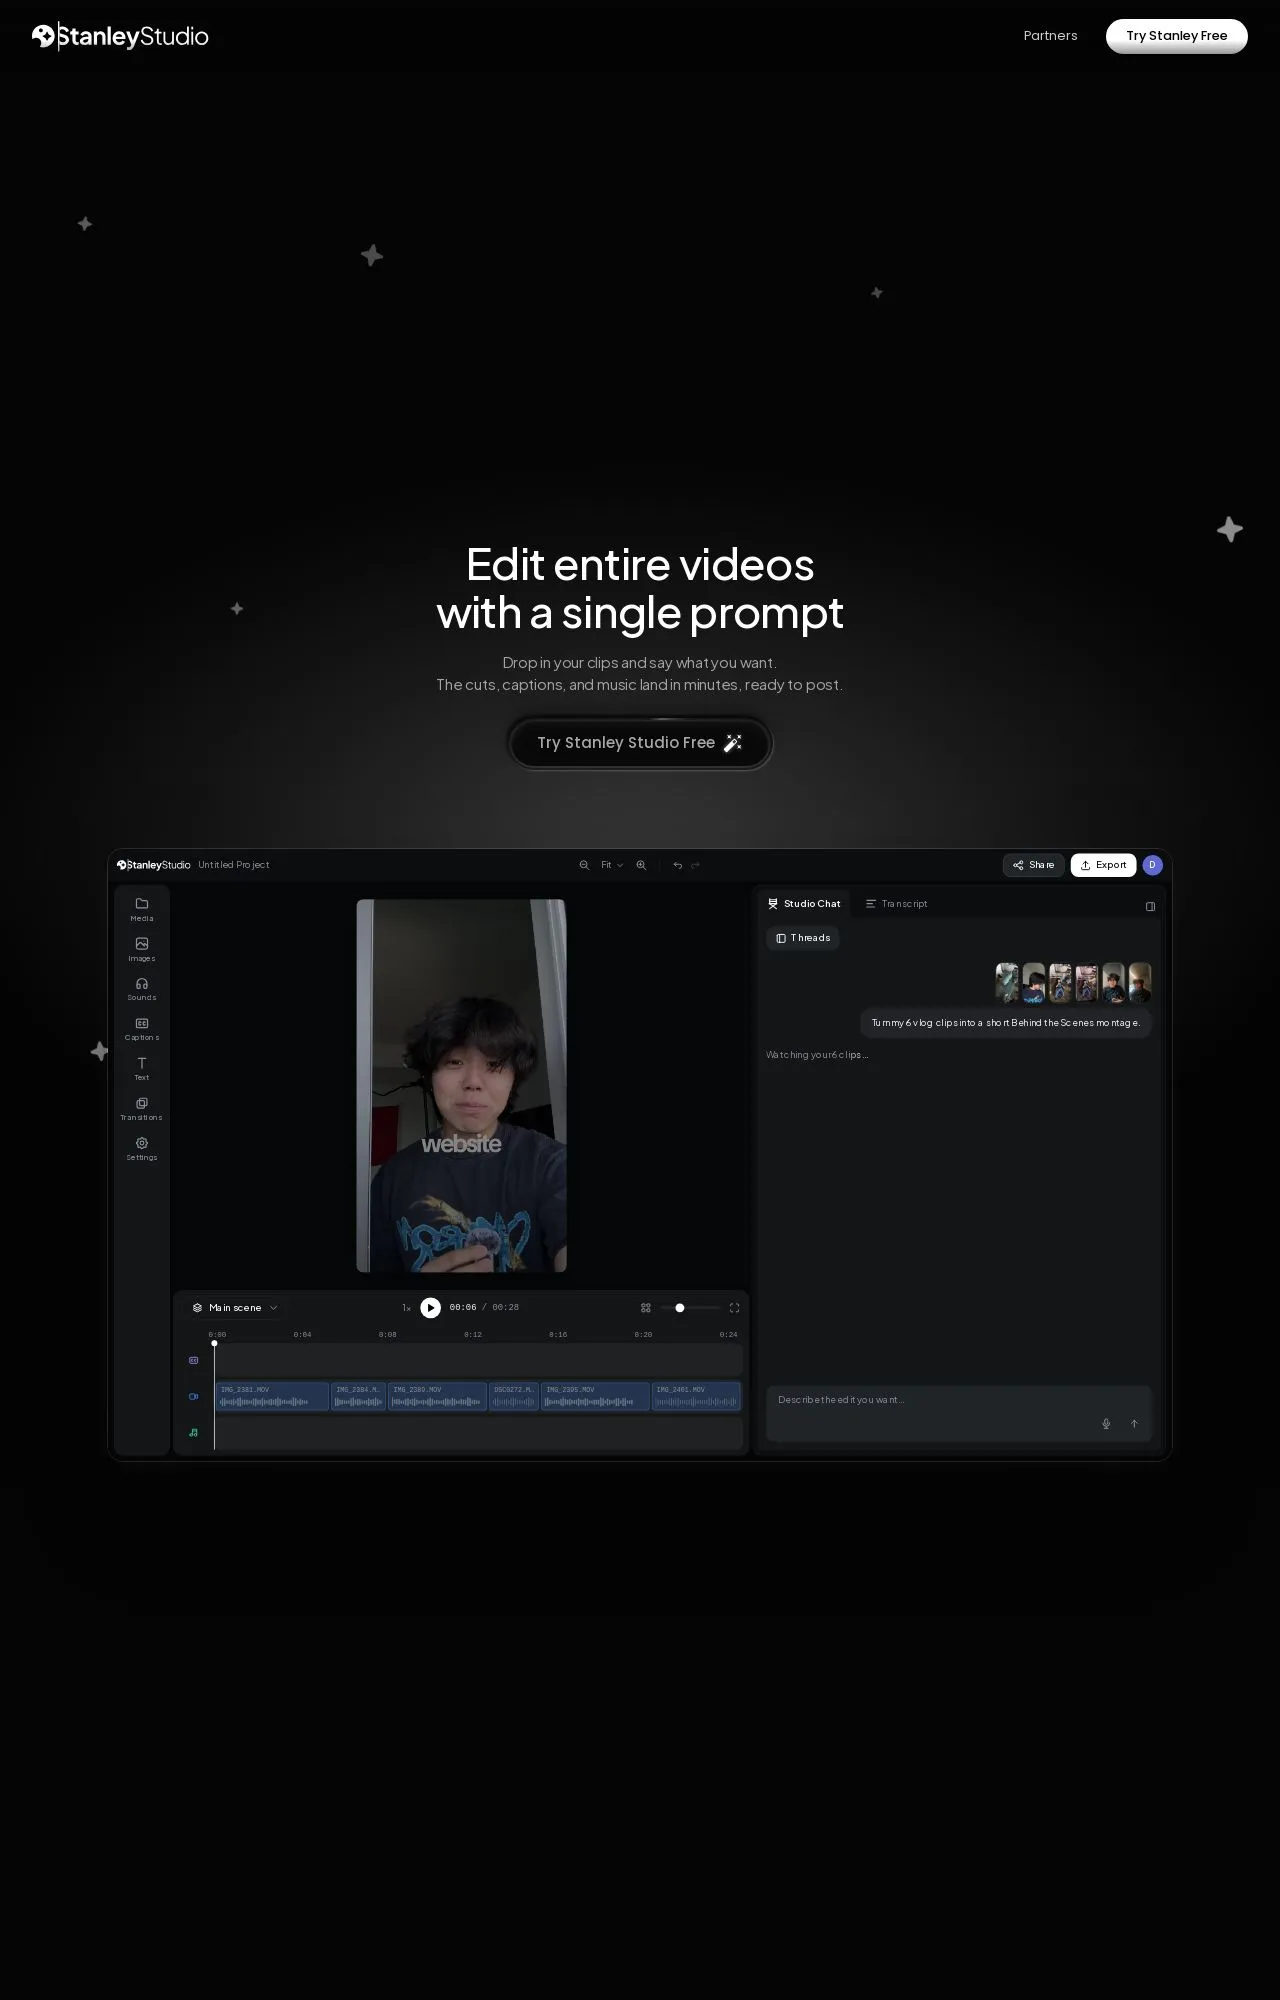Open the Fit zoom dropdown
Screen dimensions: 1280x2000
click(x=612, y=865)
